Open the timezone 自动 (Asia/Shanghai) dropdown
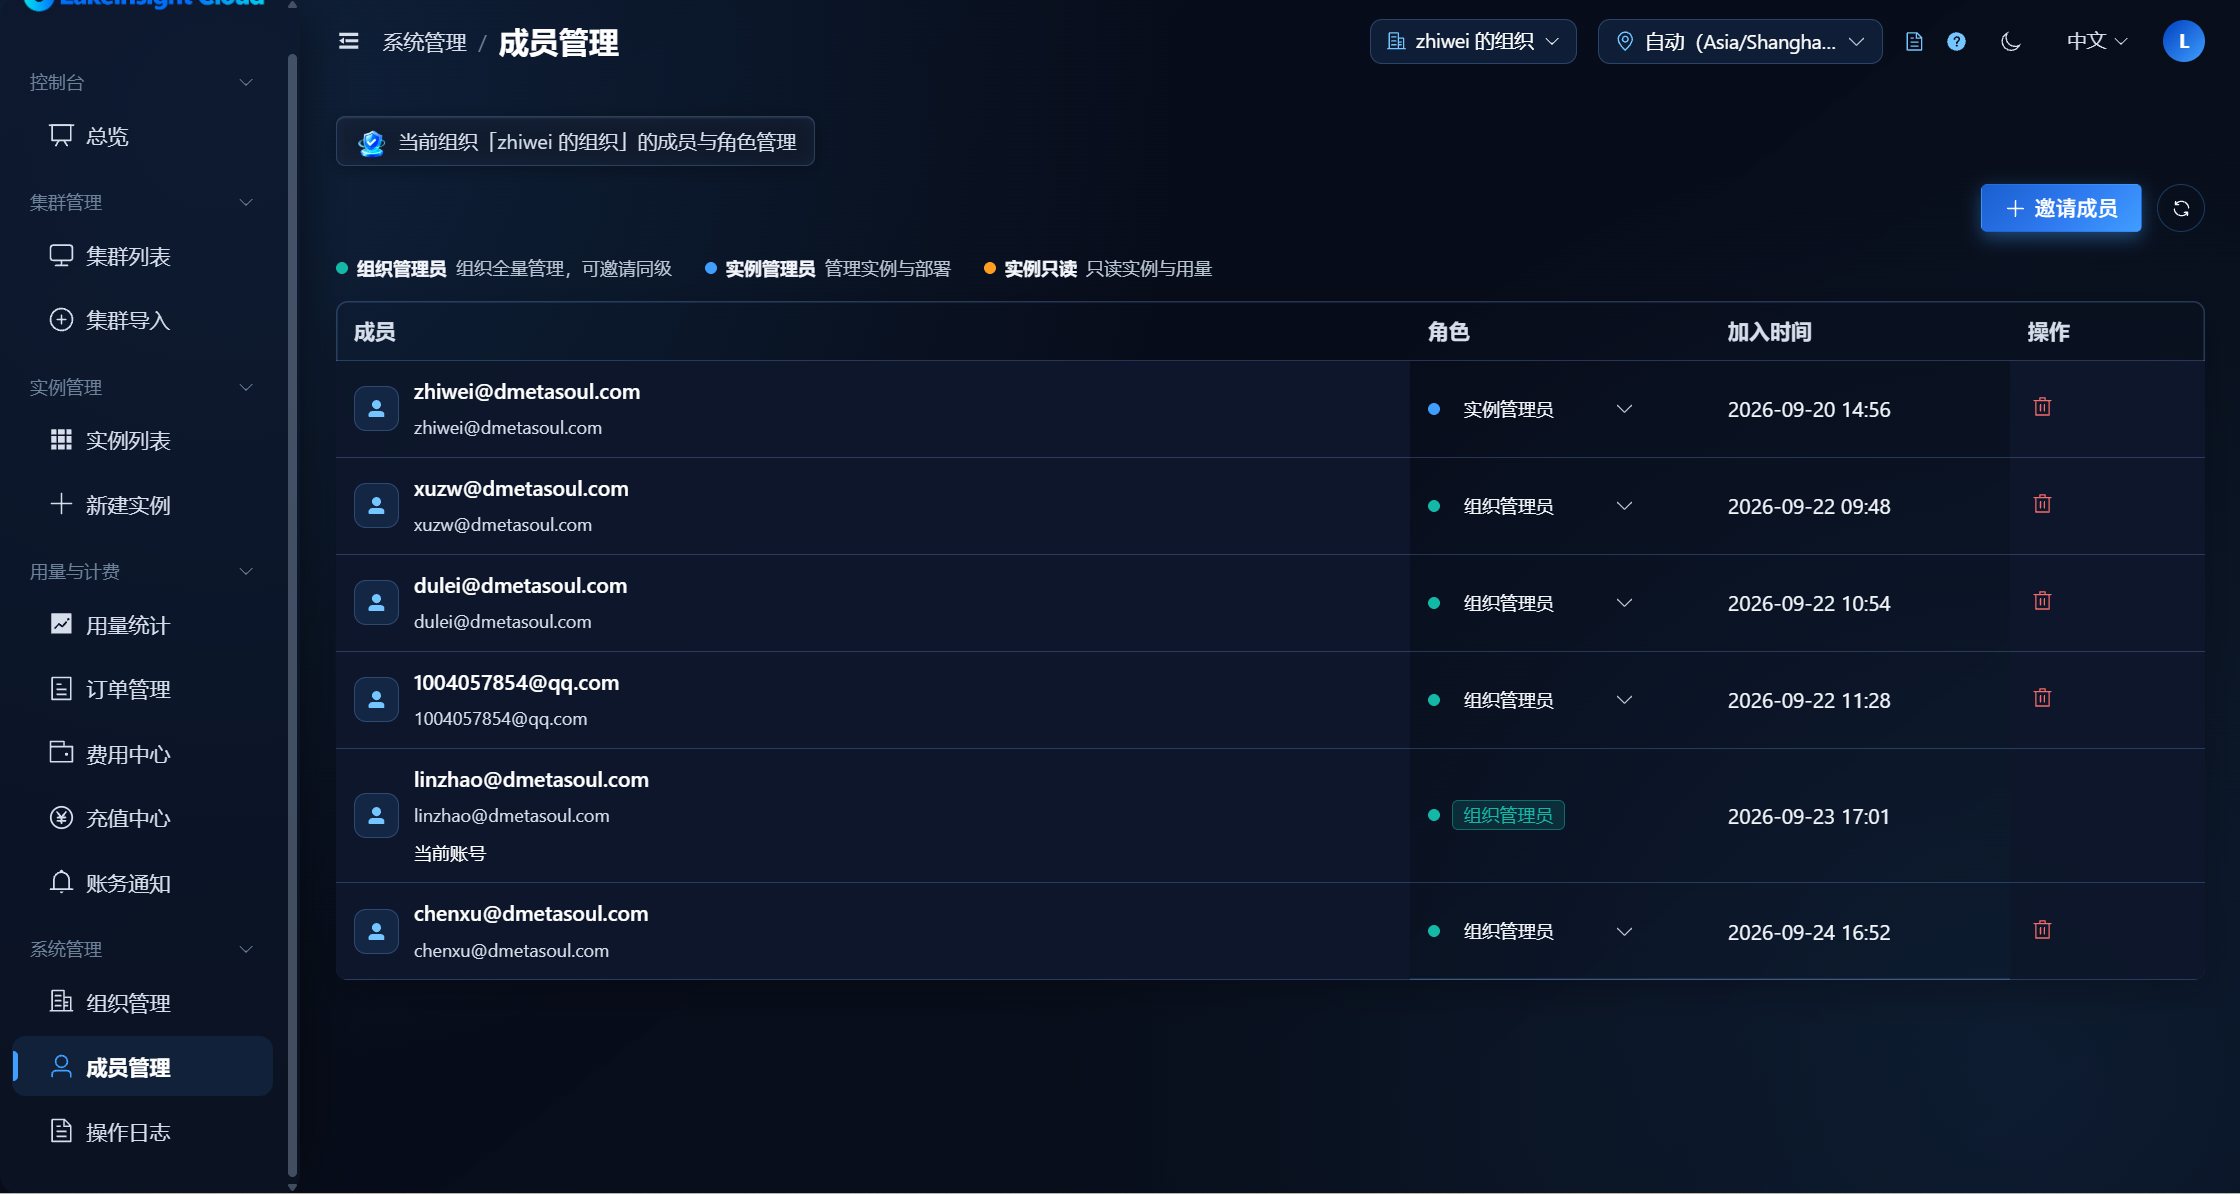Image resolution: width=2240 pixels, height=1194 pixels. click(1739, 41)
